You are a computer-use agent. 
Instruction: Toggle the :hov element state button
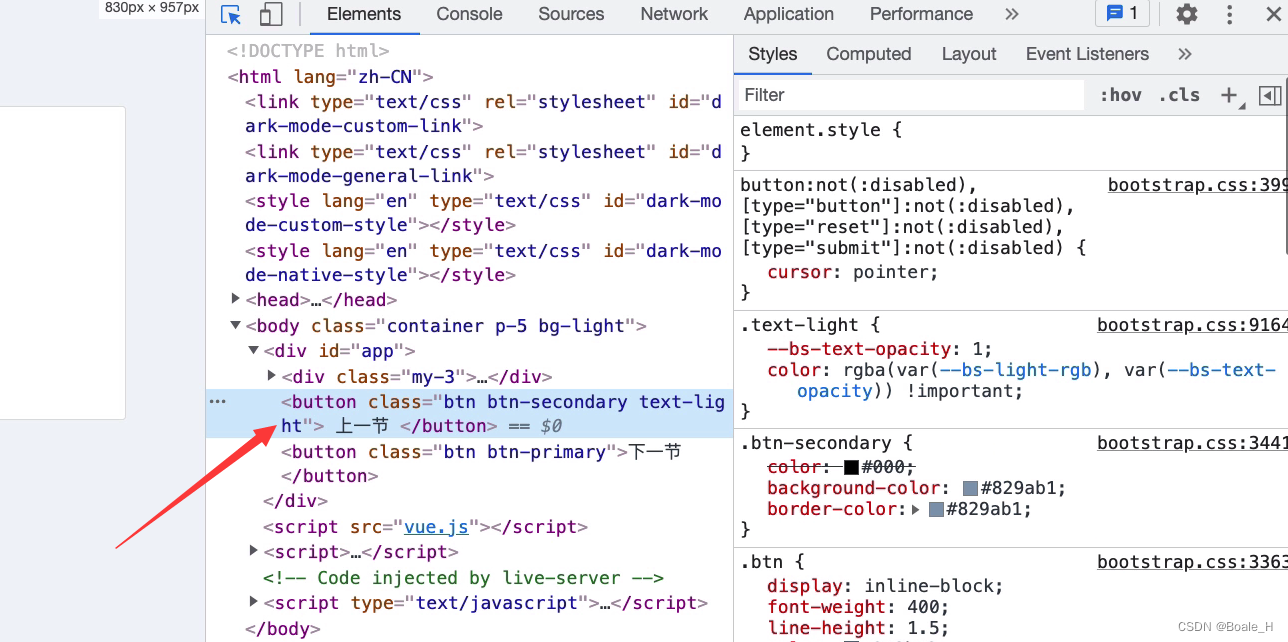[1120, 95]
